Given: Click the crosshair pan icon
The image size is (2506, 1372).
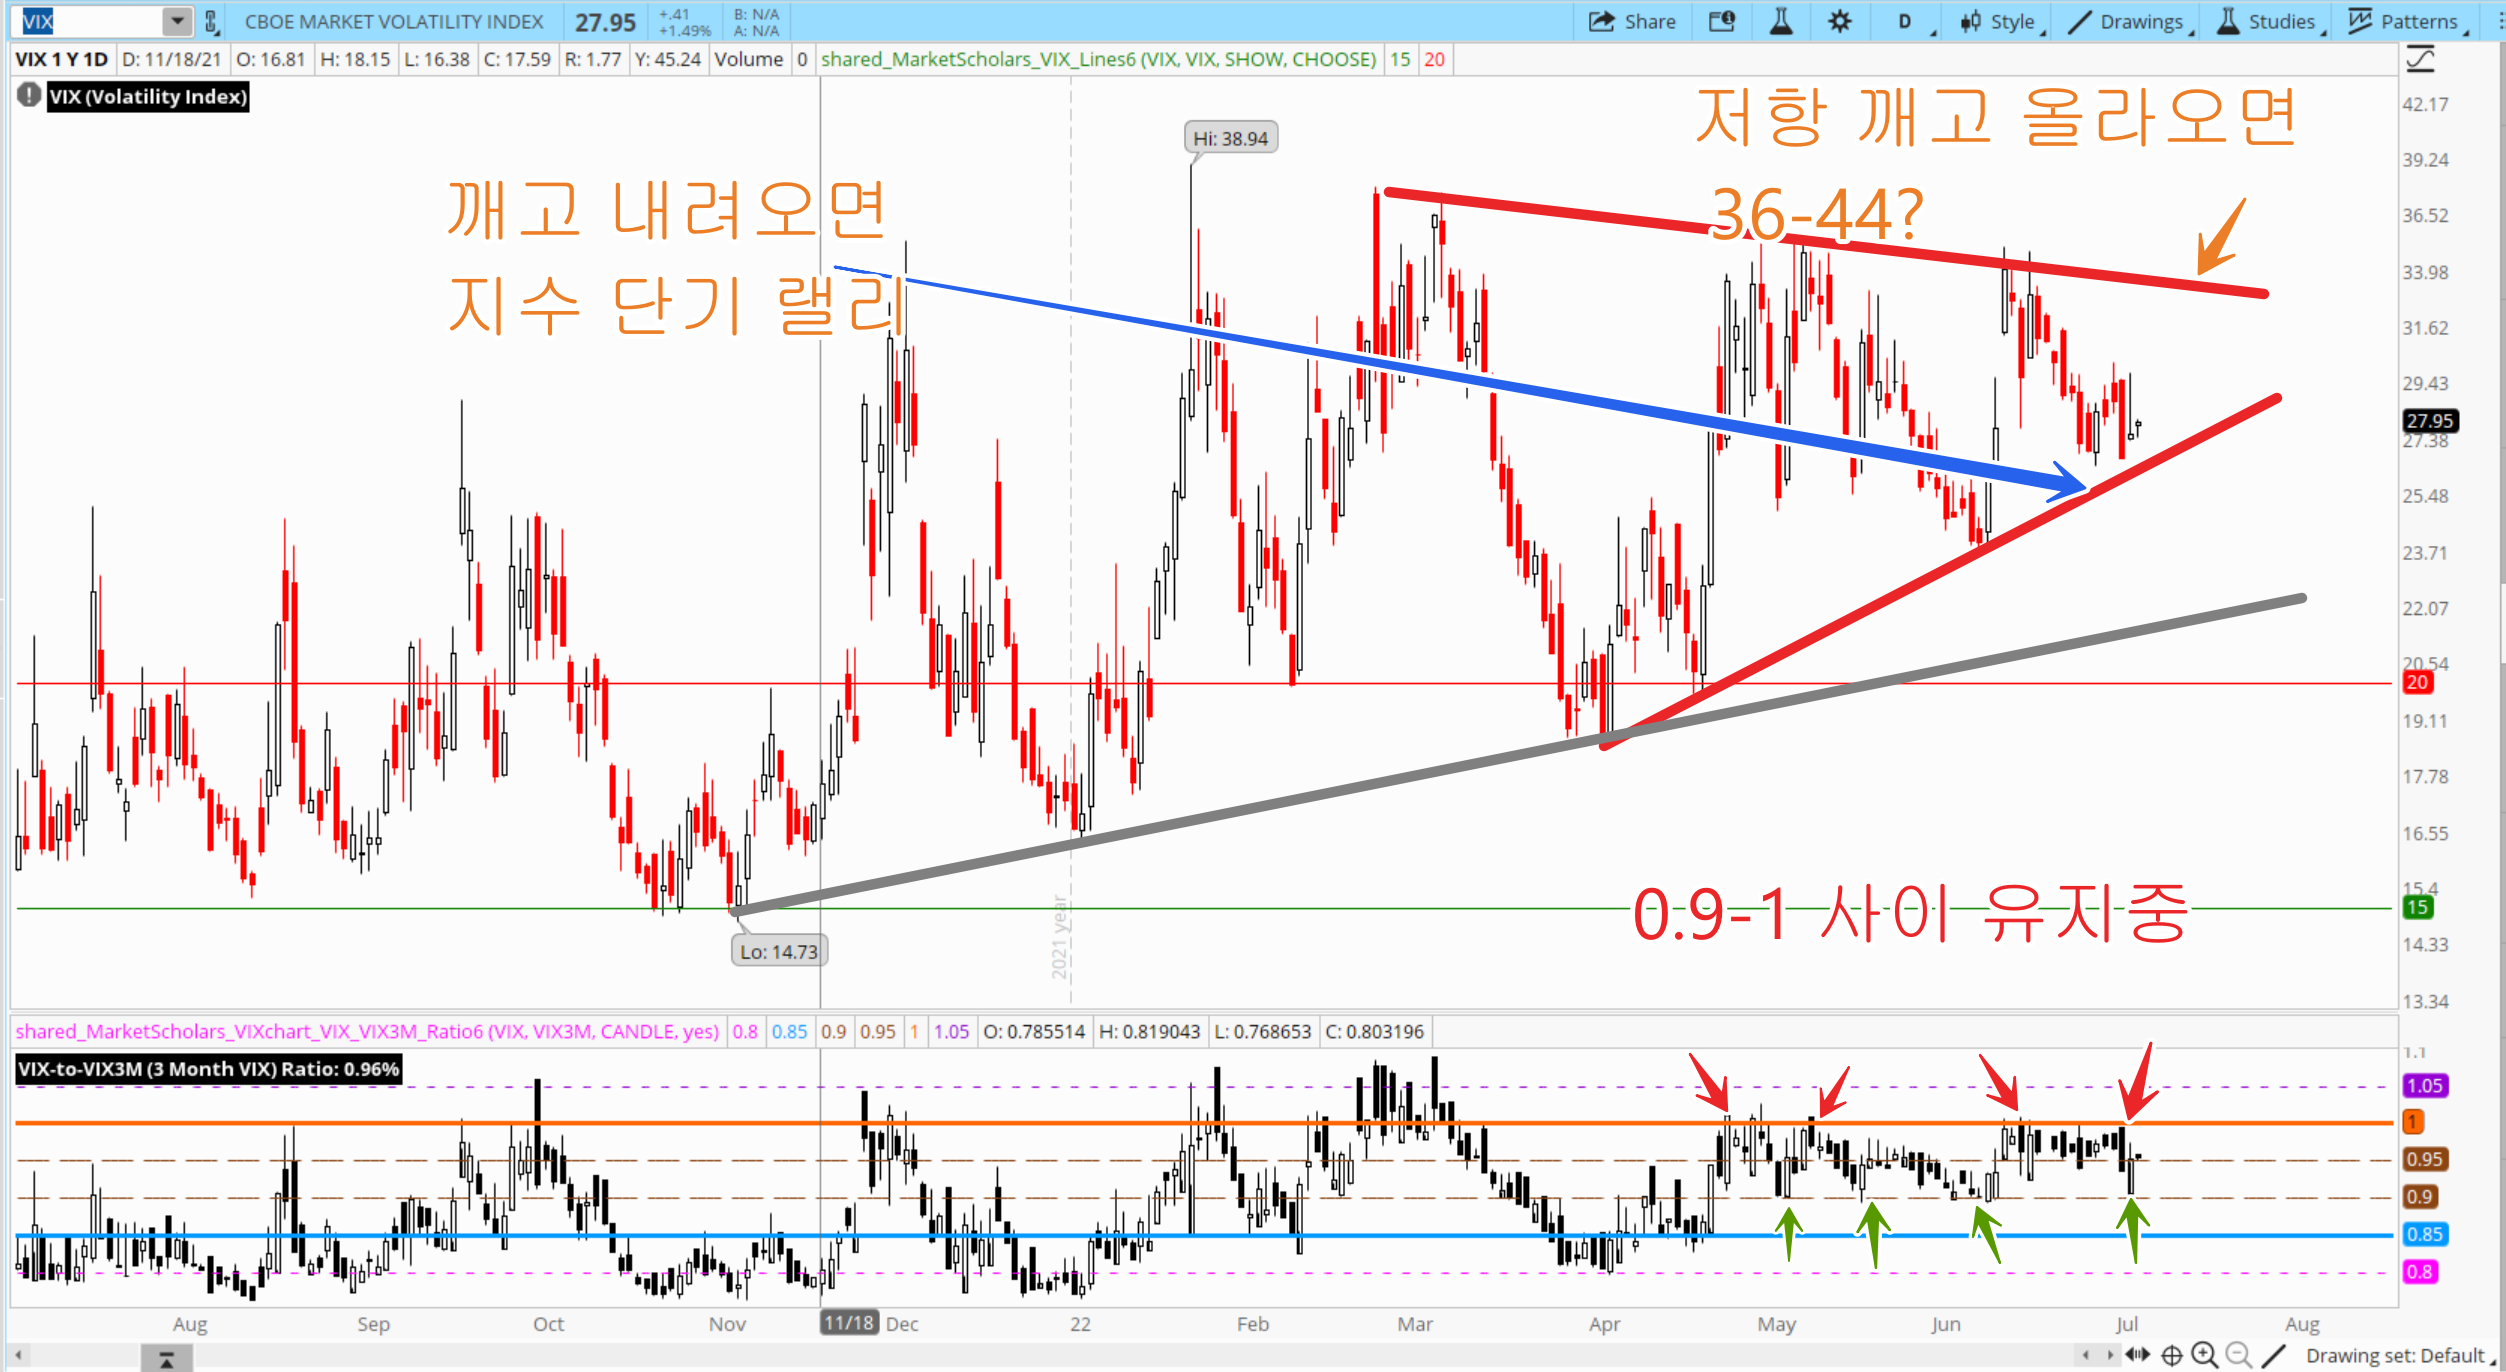Looking at the screenshot, I should pos(2171,1355).
